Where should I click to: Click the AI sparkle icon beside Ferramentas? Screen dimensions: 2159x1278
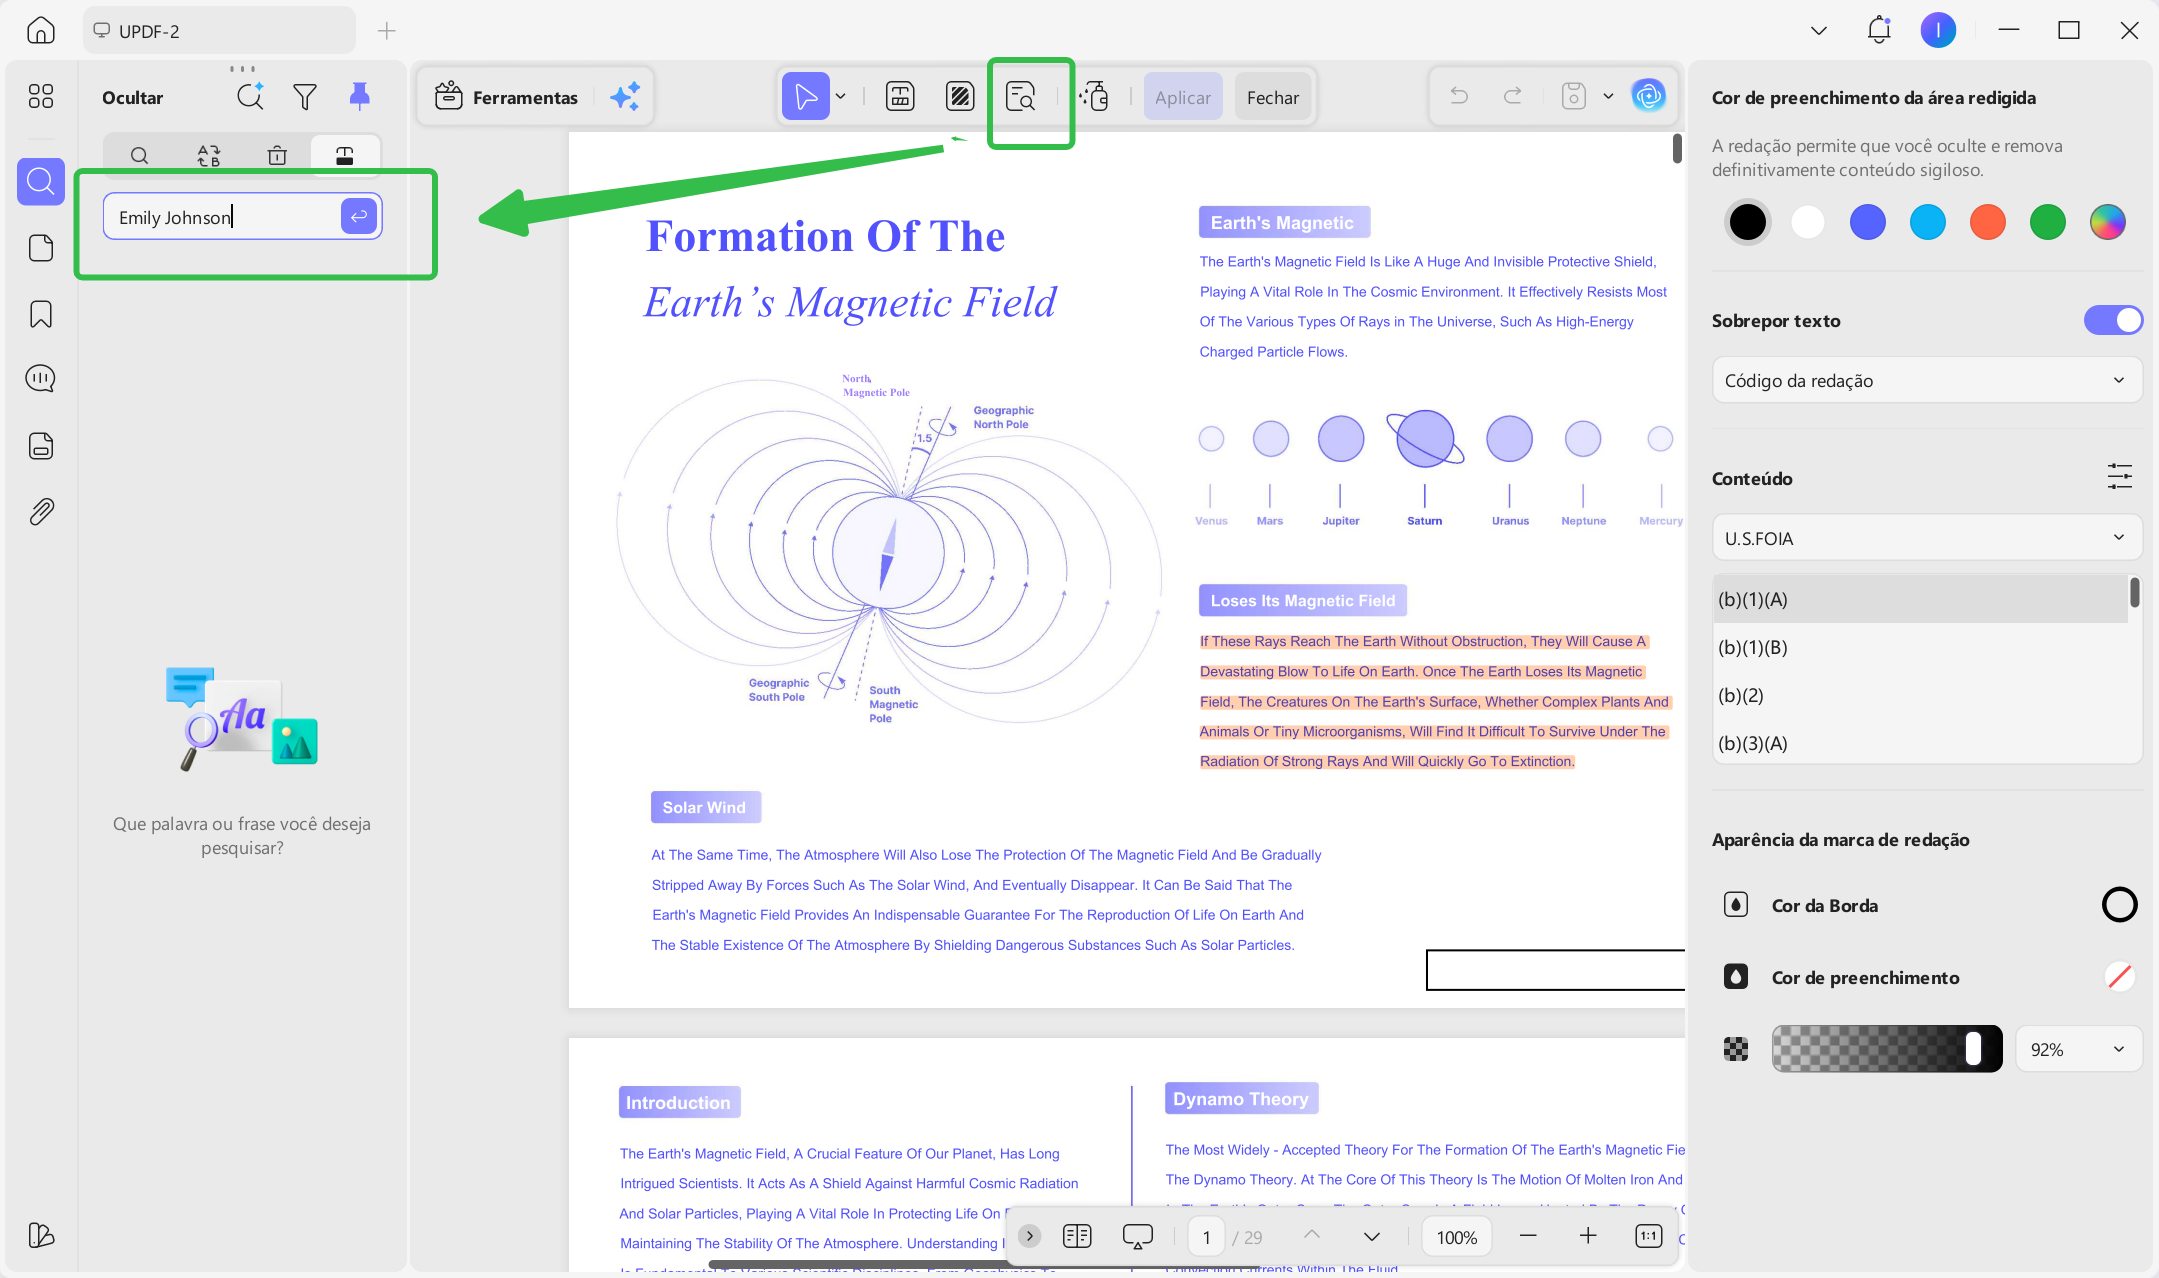pyautogui.click(x=625, y=97)
